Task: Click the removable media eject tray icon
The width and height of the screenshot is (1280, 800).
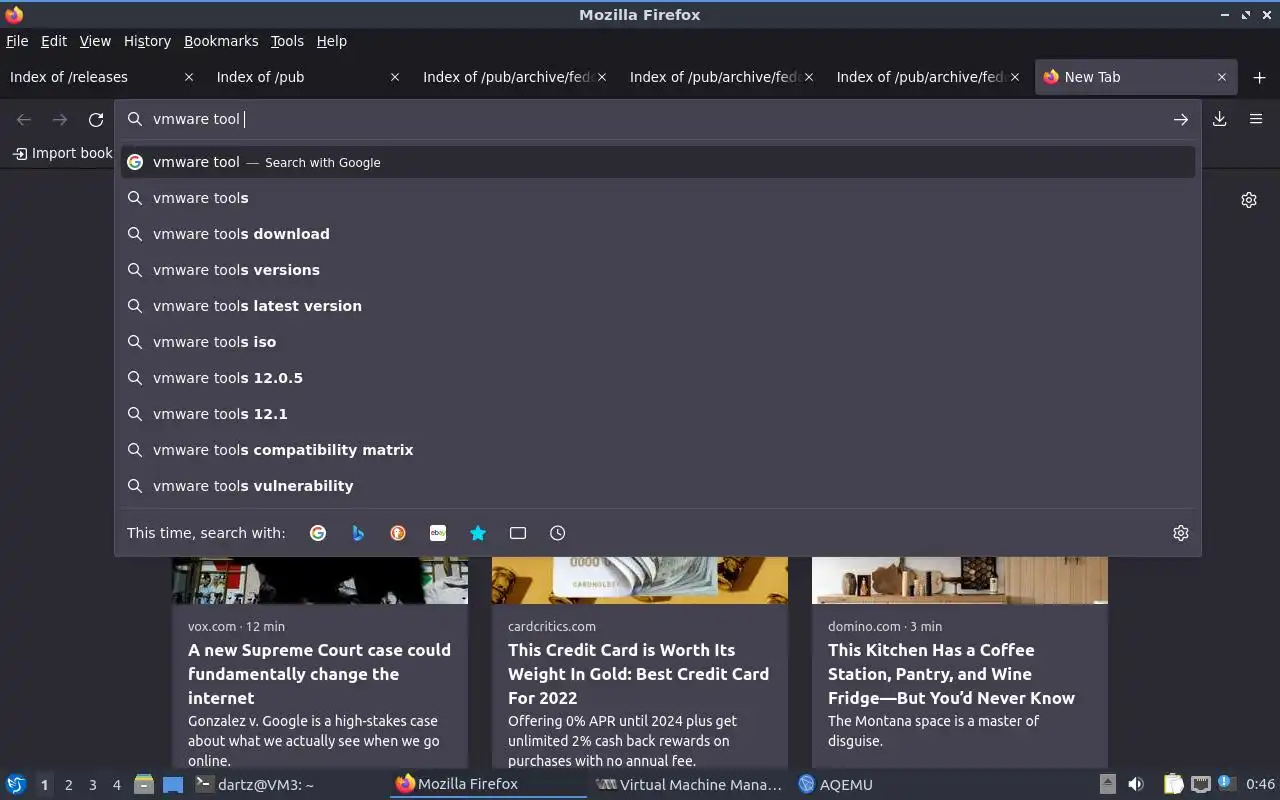Action: 1107,785
